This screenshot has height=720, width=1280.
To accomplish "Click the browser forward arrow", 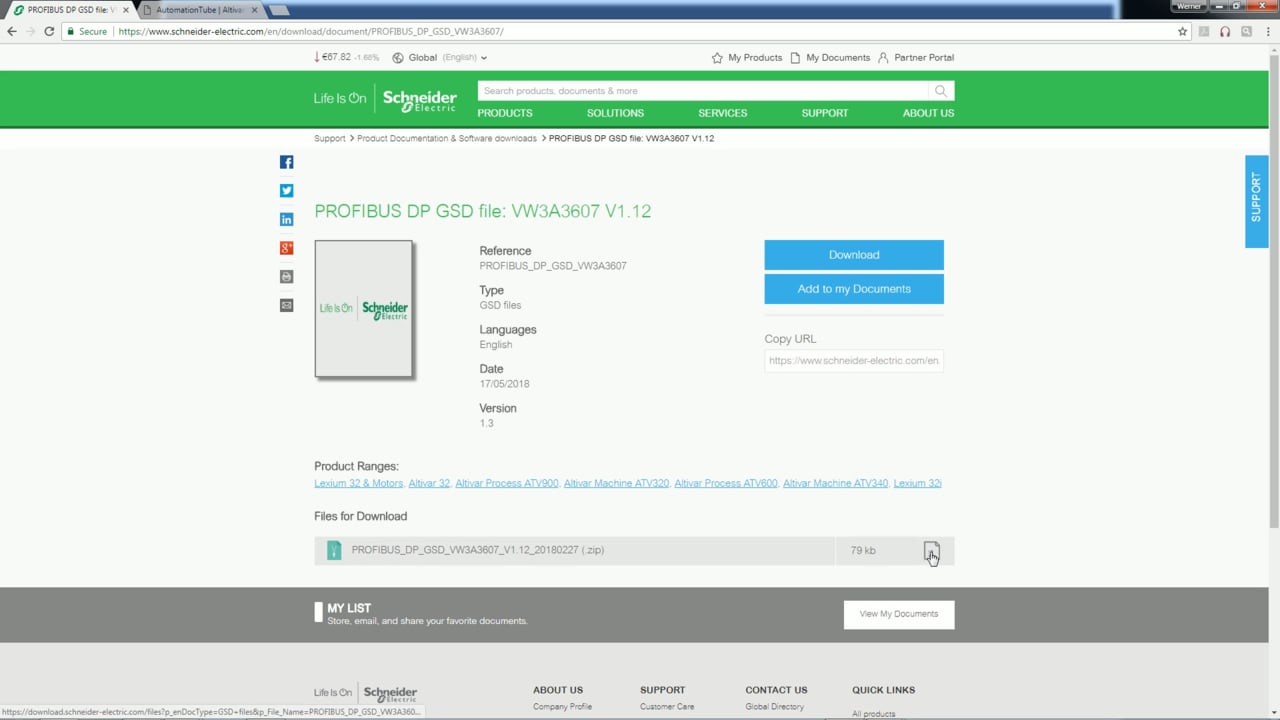I will tap(30, 31).
